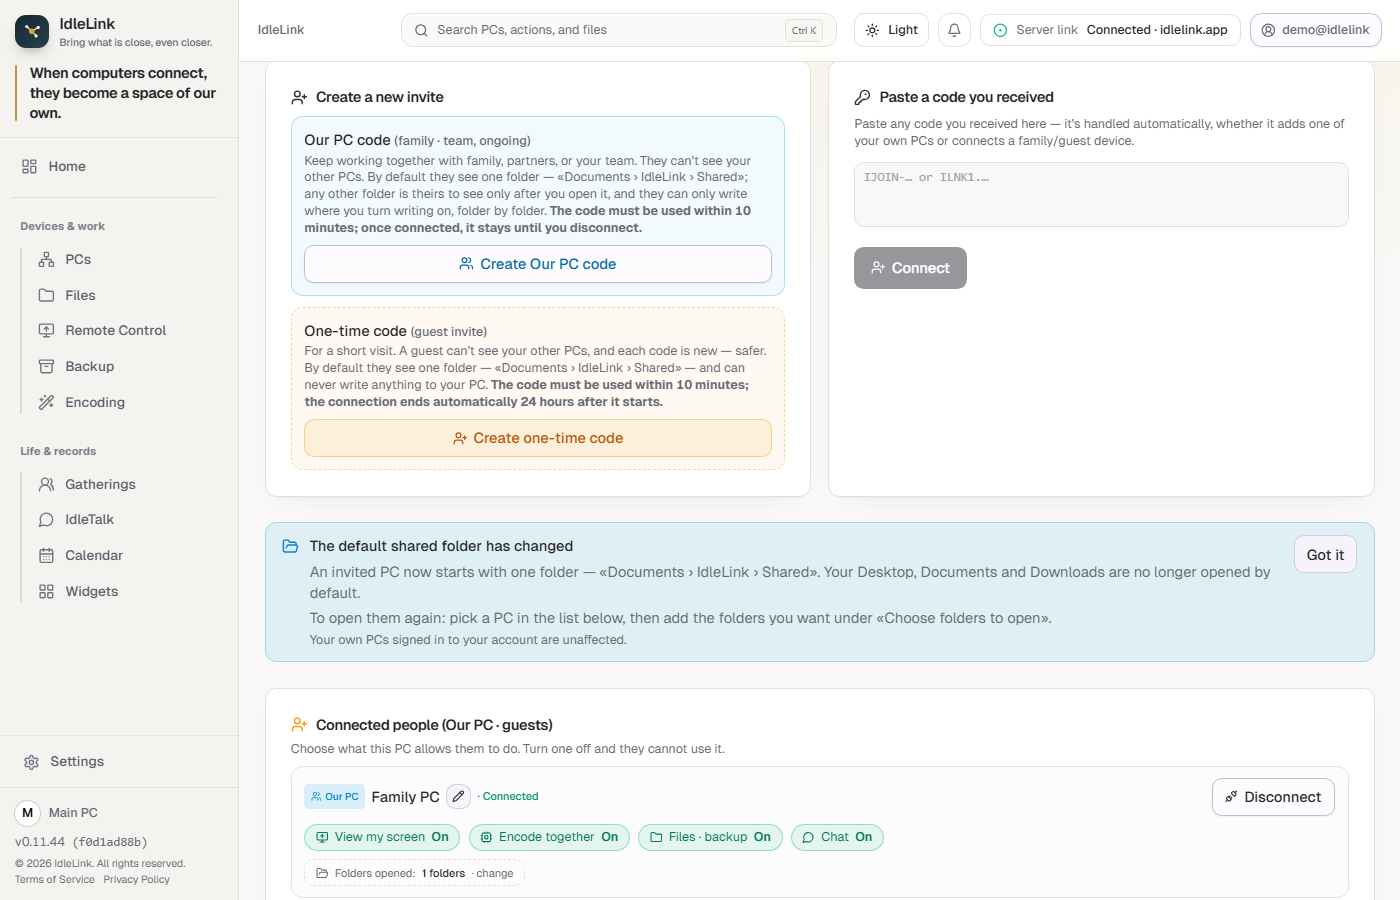
Task: Toggle View my screen permission off
Action: (382, 837)
